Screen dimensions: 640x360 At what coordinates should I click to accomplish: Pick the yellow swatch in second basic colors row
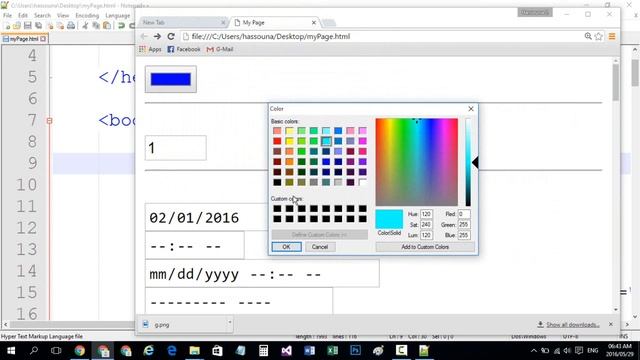coord(289,141)
